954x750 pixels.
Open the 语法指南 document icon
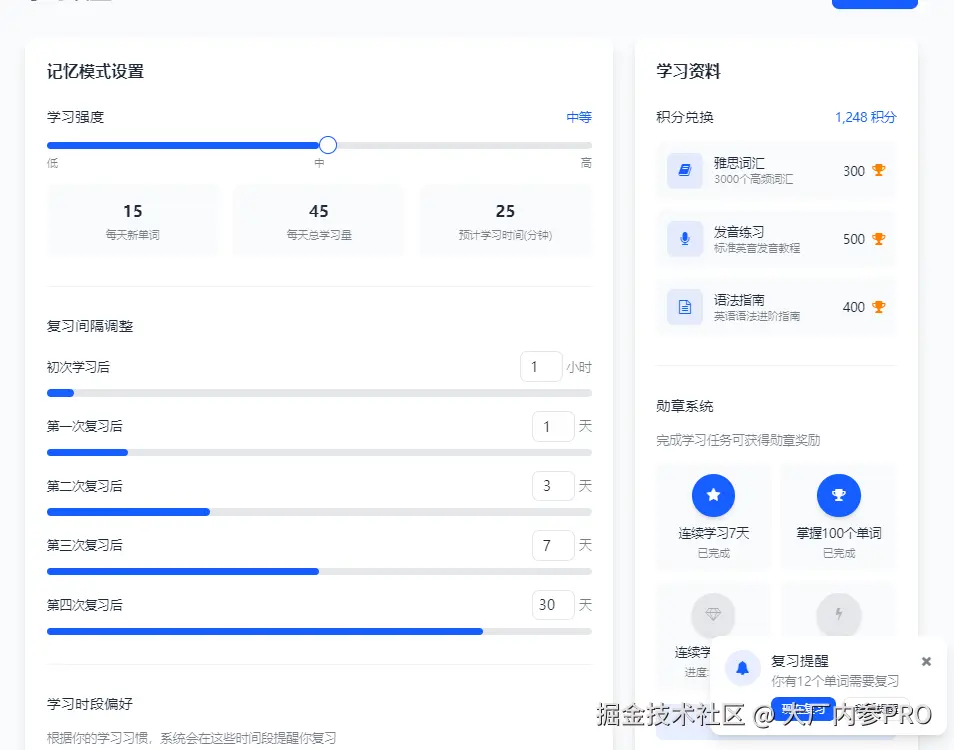[684, 307]
